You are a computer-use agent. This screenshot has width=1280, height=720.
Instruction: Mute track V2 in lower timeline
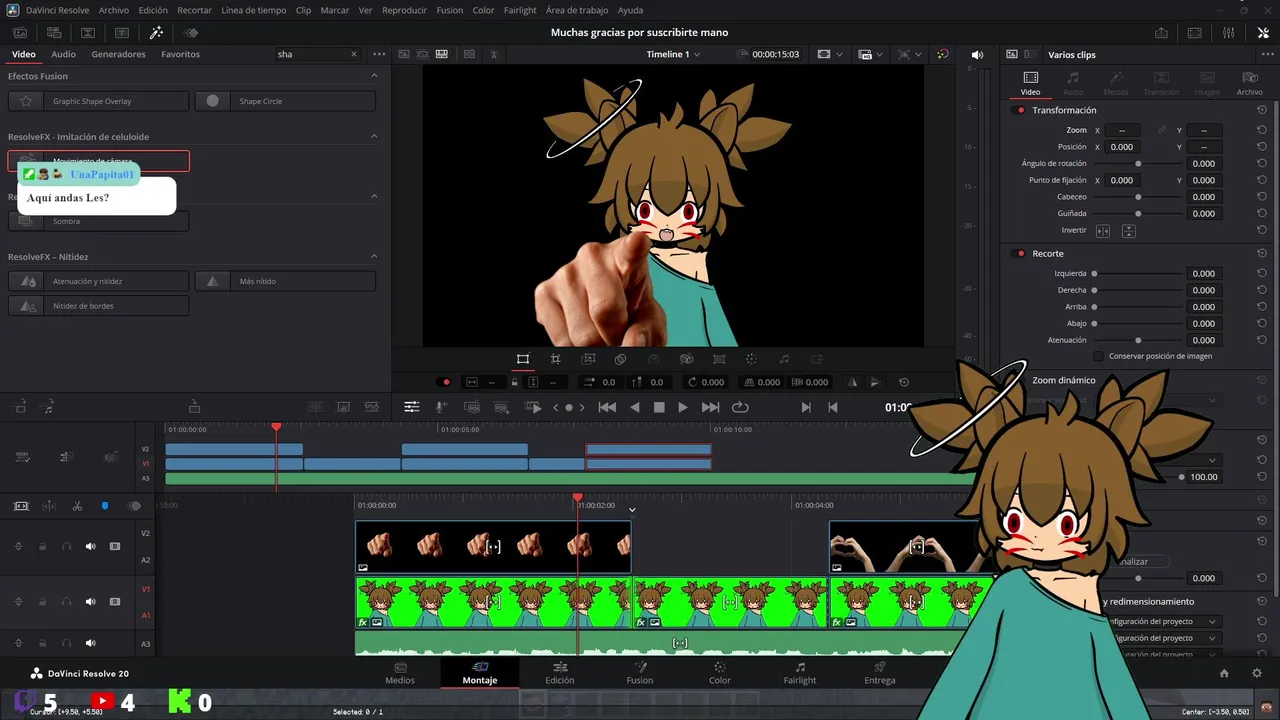point(90,546)
